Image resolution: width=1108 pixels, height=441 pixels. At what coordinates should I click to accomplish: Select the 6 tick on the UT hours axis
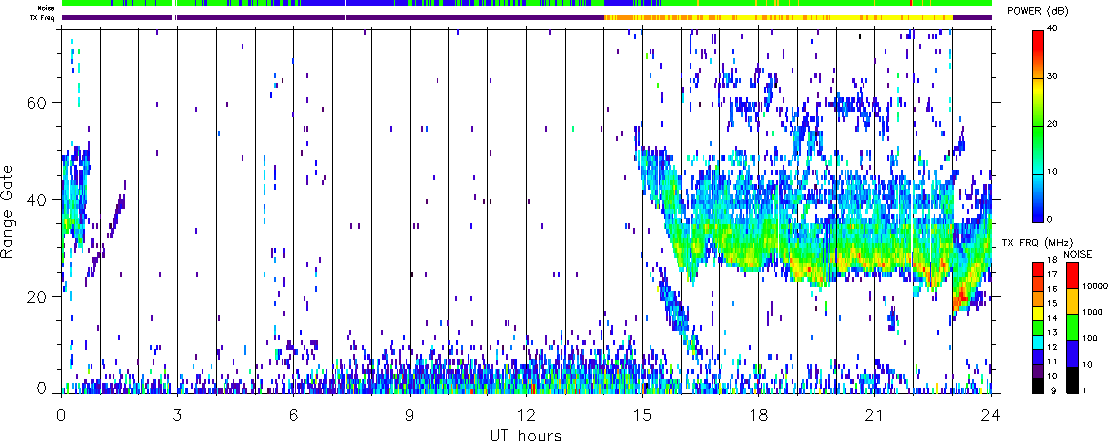coord(293,414)
